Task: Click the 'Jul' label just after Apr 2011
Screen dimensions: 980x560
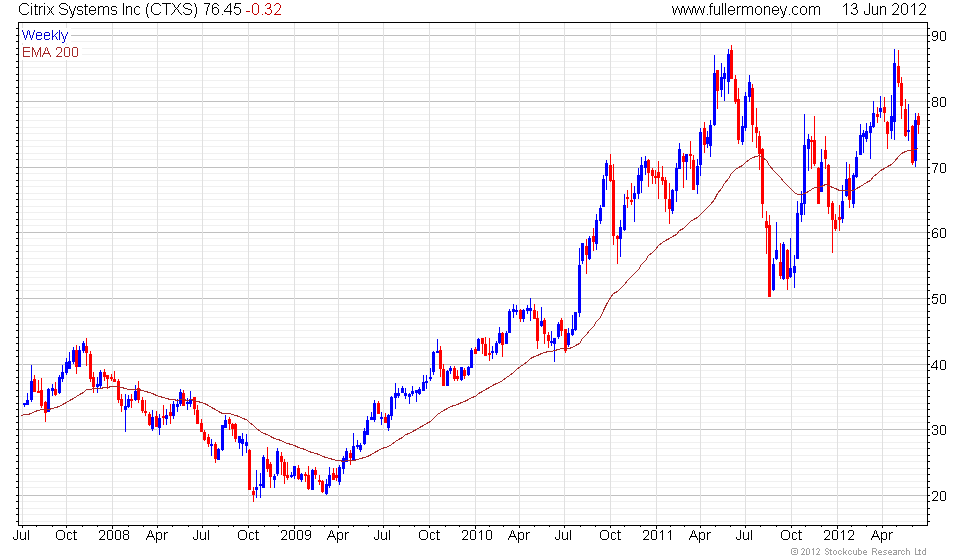Action: pos(744,536)
